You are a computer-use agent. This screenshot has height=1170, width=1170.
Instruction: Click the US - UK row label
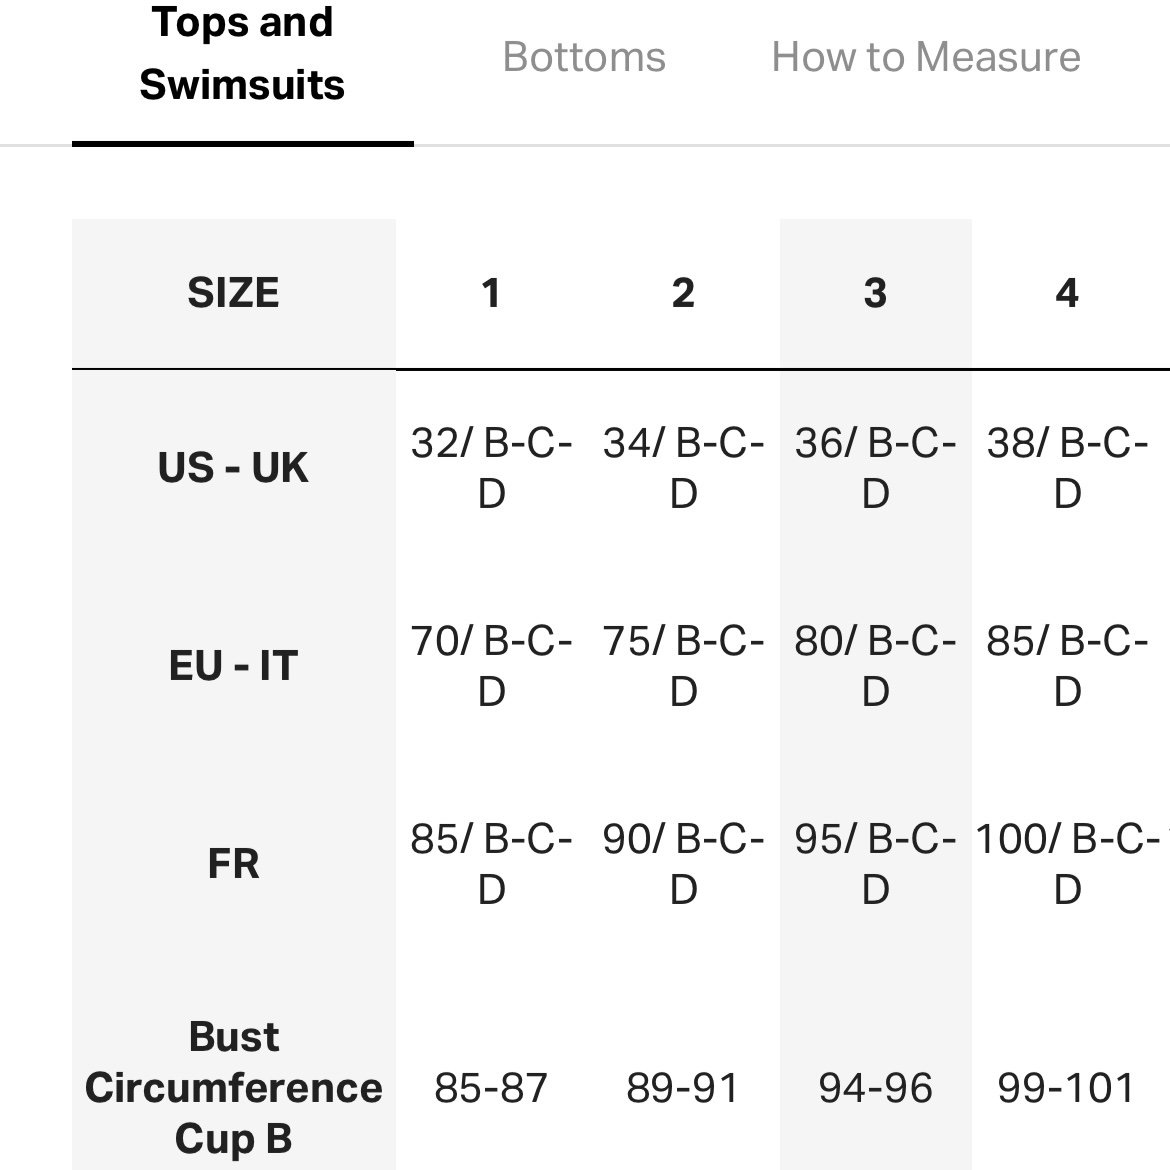click(x=234, y=468)
